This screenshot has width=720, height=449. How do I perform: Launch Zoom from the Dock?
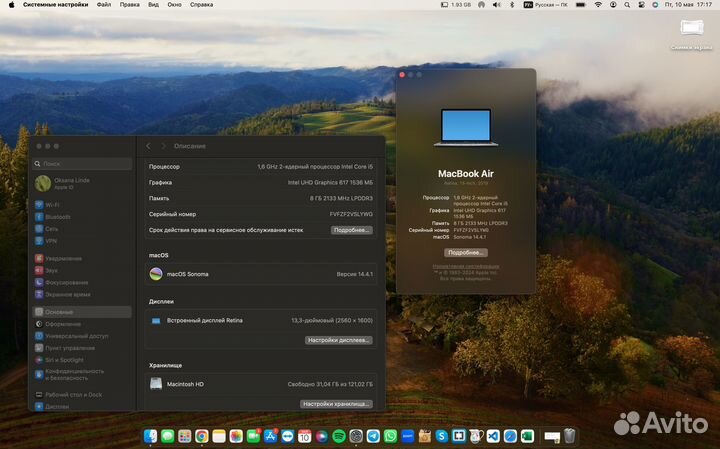tap(407, 436)
